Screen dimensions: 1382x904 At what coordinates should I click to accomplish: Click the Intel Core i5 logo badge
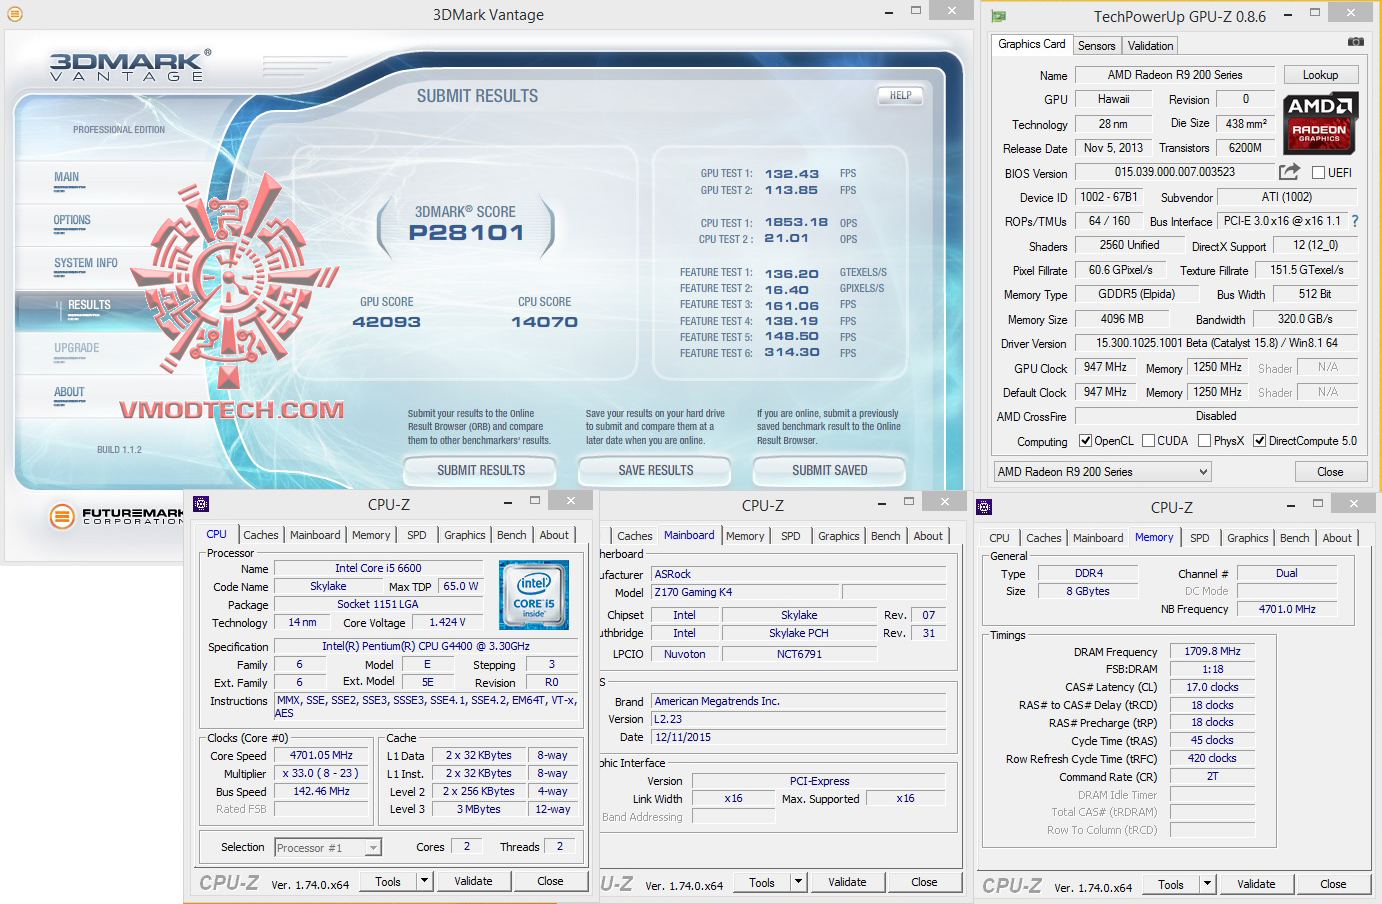(533, 595)
